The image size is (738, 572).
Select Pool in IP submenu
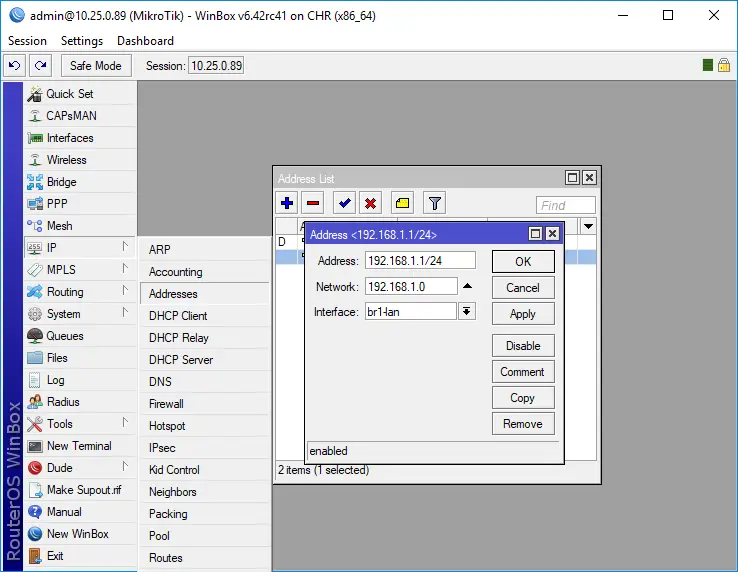click(x=205, y=536)
